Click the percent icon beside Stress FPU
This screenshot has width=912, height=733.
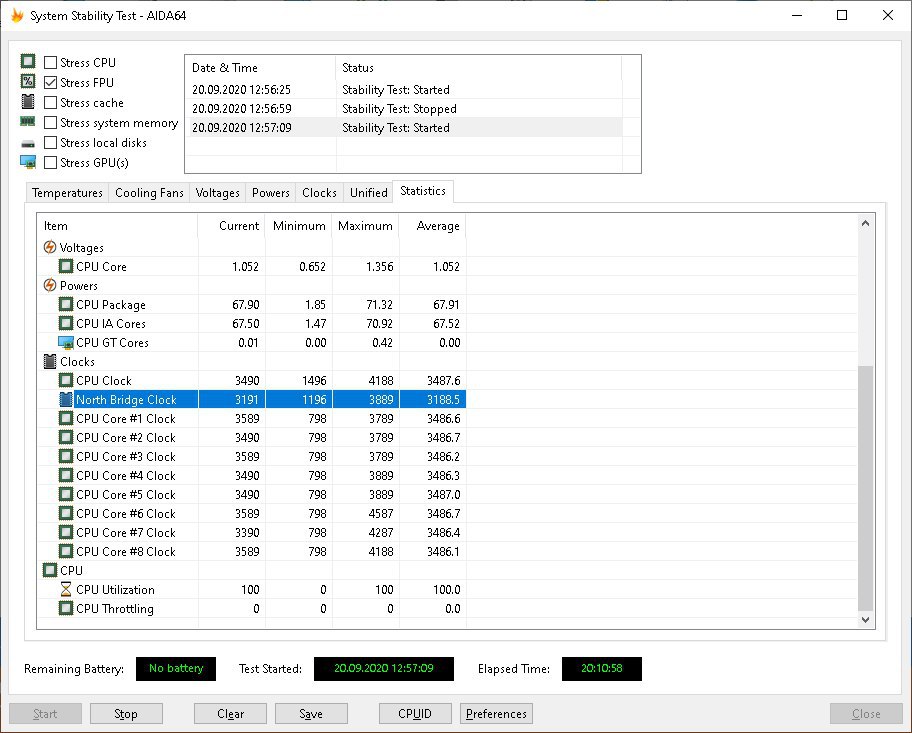(28, 81)
